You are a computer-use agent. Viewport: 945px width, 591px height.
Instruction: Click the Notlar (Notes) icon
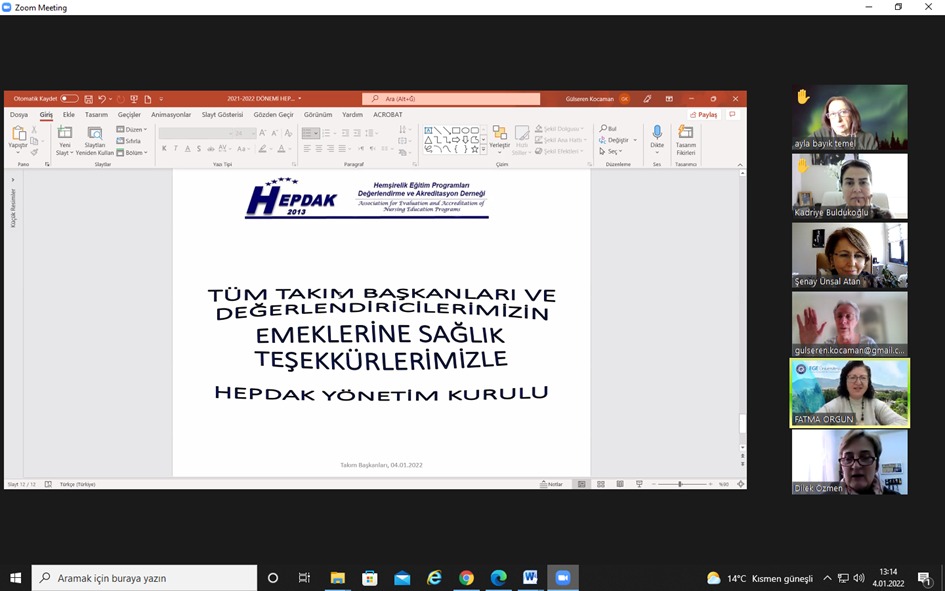coord(549,483)
